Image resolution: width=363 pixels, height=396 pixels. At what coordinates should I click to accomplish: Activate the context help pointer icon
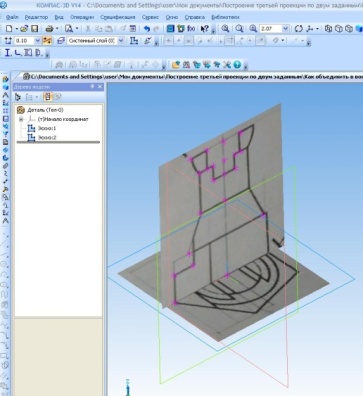pos(204,29)
